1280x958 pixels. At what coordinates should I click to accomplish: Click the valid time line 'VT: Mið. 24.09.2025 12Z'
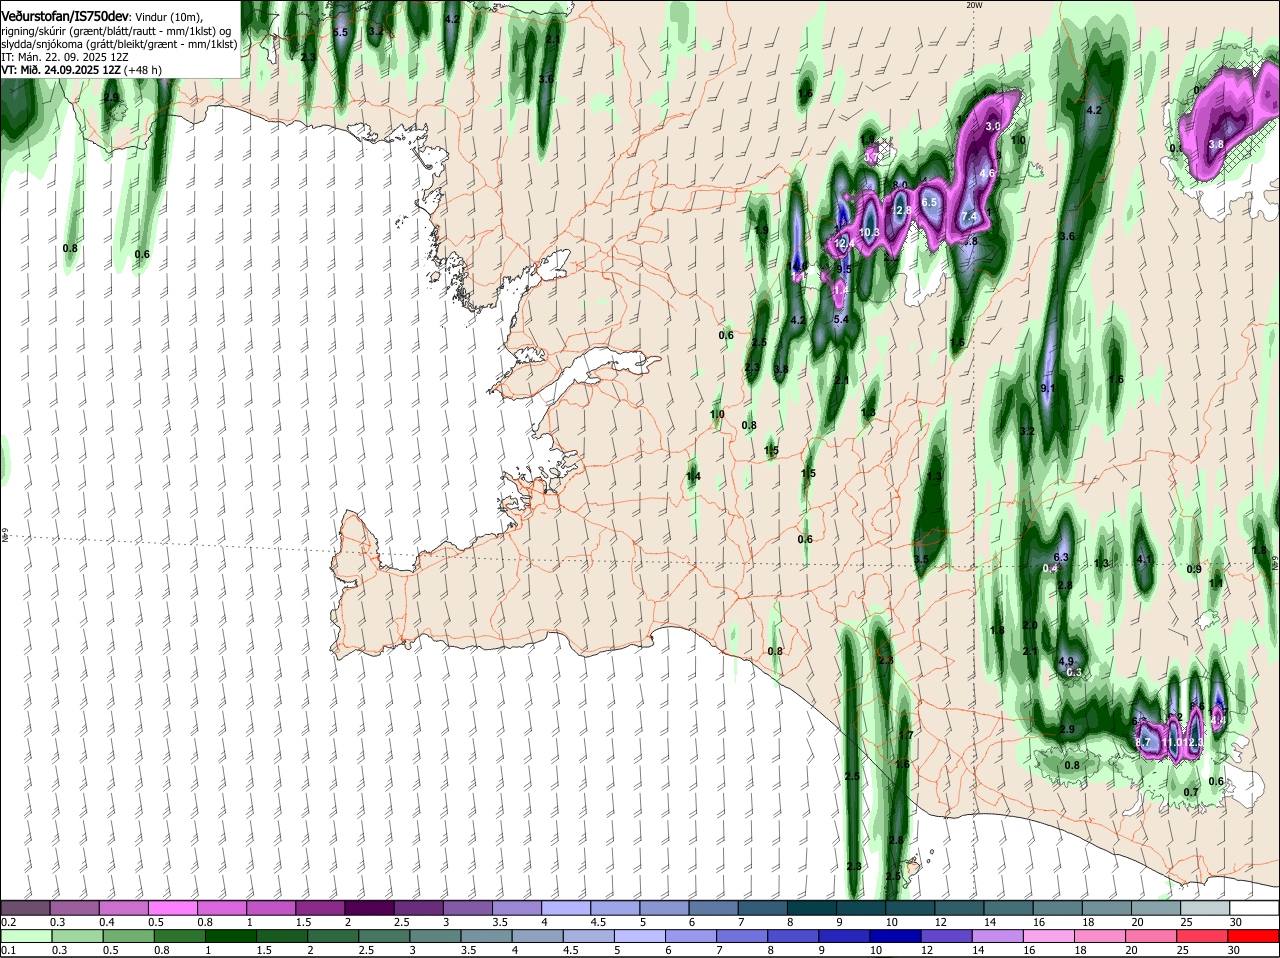(x=62, y=70)
